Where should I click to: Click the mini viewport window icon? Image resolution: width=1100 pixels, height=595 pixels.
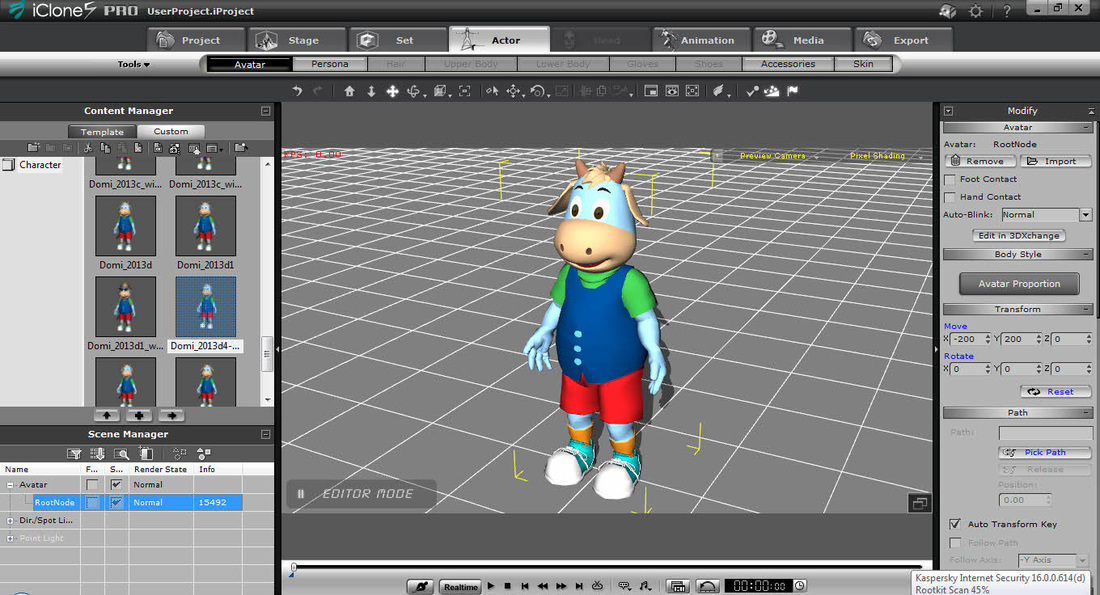point(651,91)
